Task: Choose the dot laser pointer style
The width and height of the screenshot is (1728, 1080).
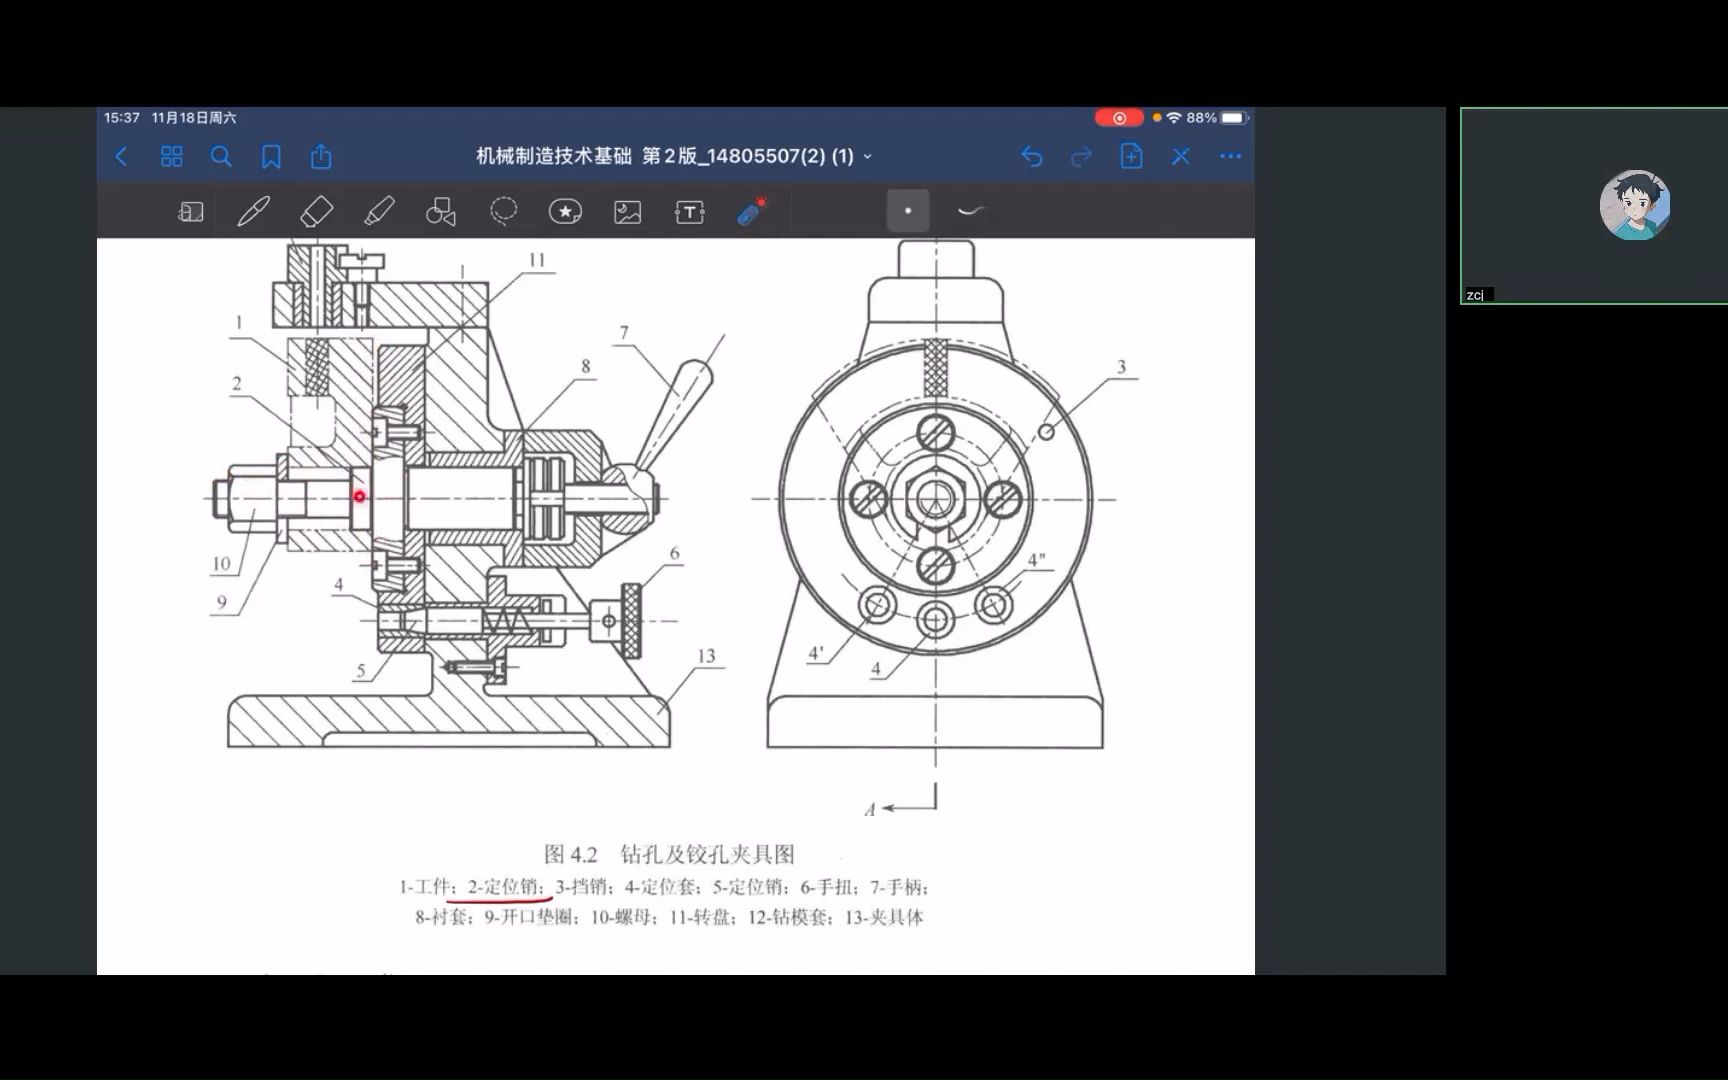Action: pos(908,211)
